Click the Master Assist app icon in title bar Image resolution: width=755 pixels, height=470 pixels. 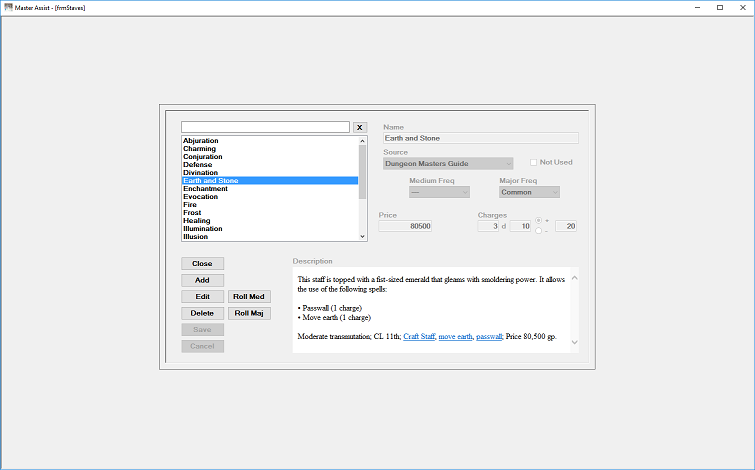click(8, 7)
